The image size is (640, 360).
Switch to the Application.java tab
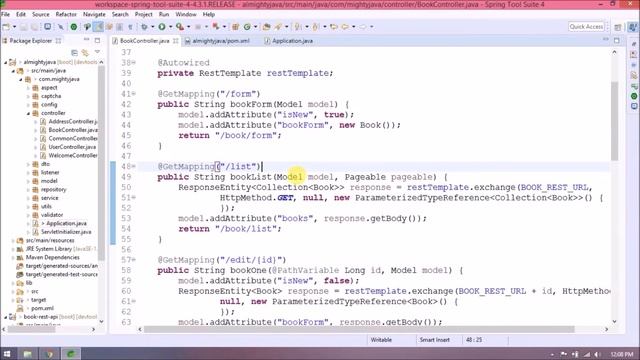[x=292, y=41]
